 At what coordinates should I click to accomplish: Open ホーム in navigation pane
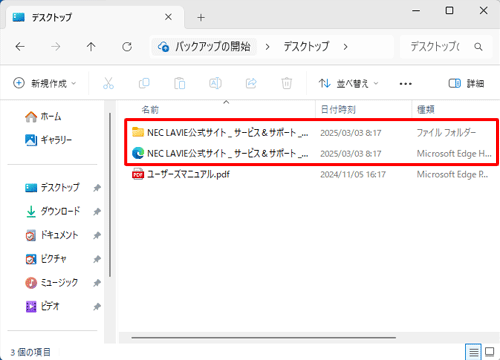[x=43, y=116]
